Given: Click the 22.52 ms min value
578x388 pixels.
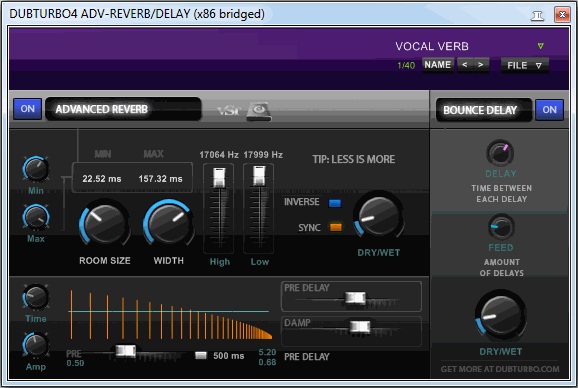Looking at the screenshot, I should (x=102, y=179).
